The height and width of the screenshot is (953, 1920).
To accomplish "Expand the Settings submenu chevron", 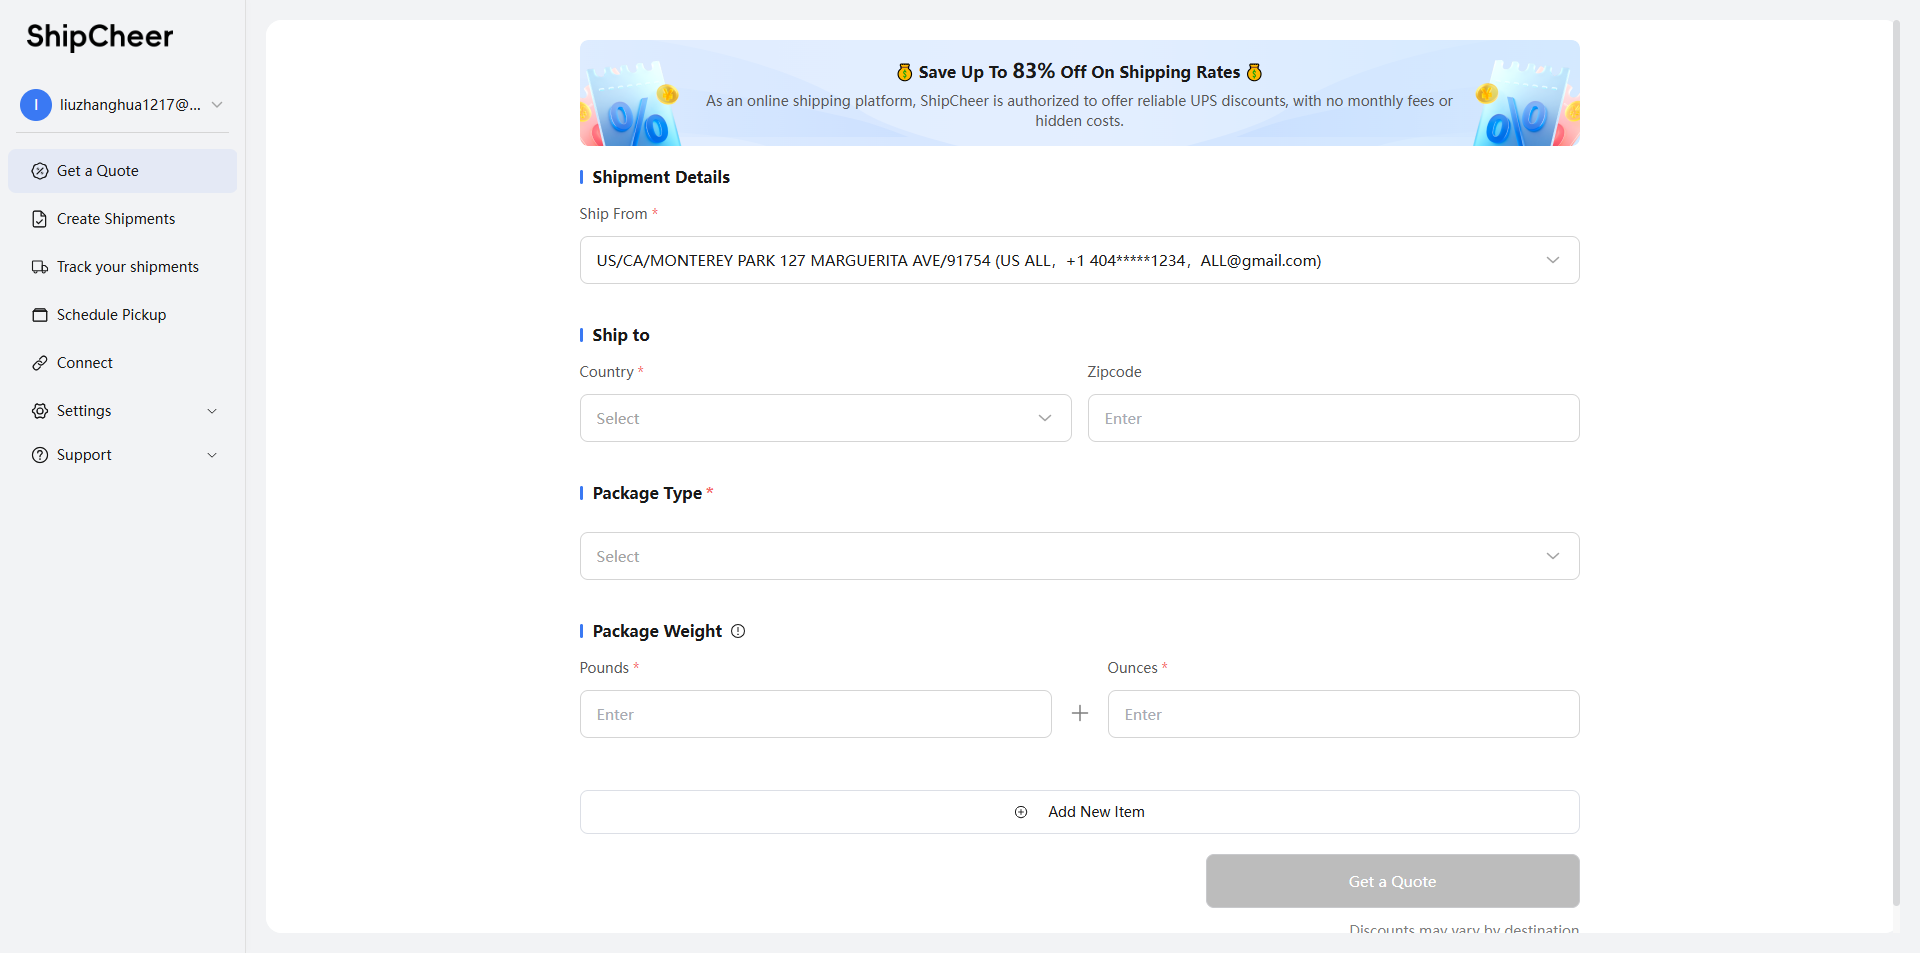I will (x=212, y=411).
